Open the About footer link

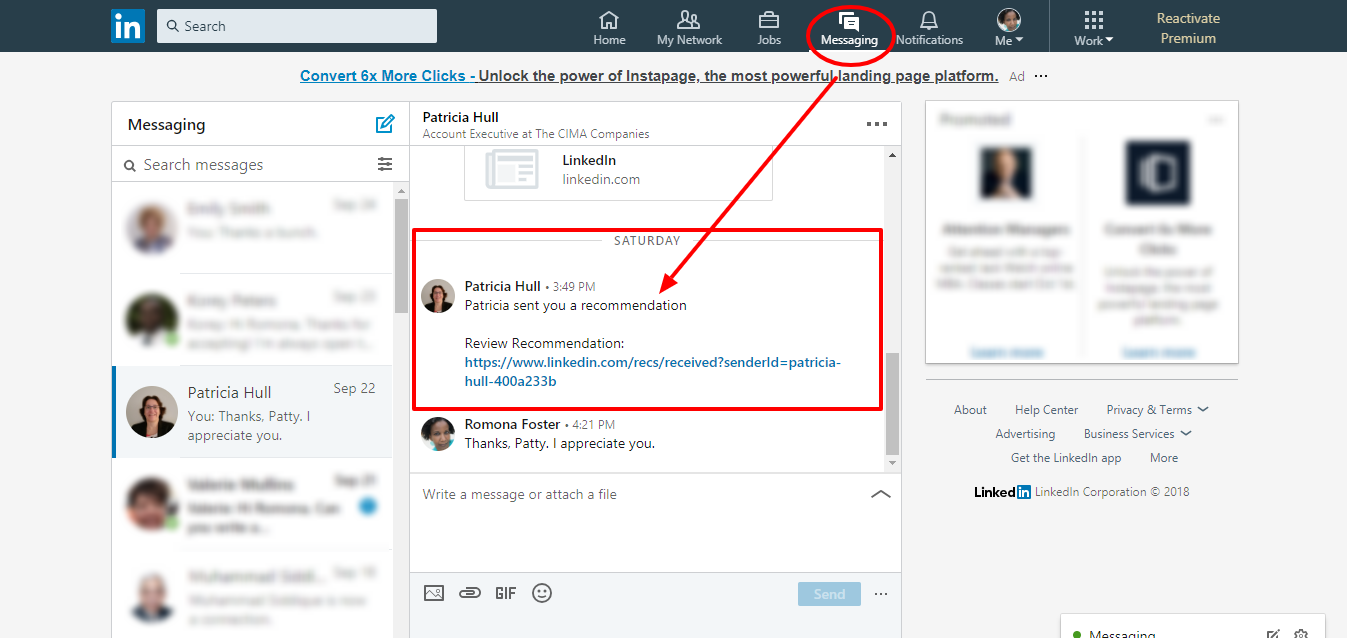970,410
